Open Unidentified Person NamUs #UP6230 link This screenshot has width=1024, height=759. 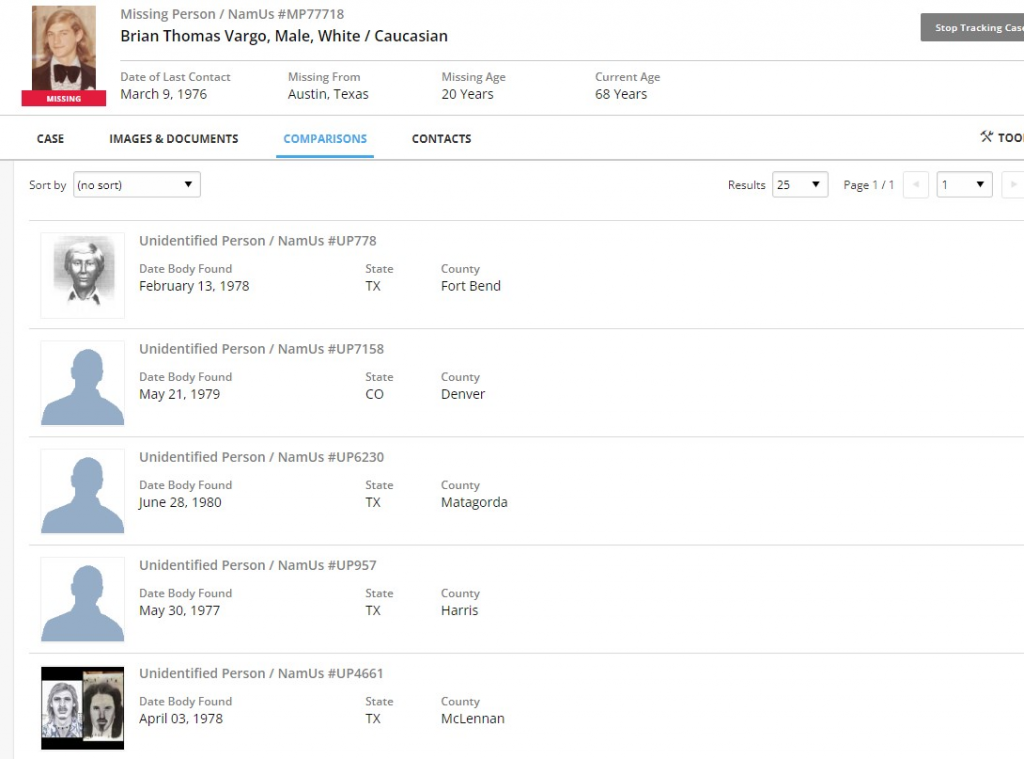click(261, 457)
